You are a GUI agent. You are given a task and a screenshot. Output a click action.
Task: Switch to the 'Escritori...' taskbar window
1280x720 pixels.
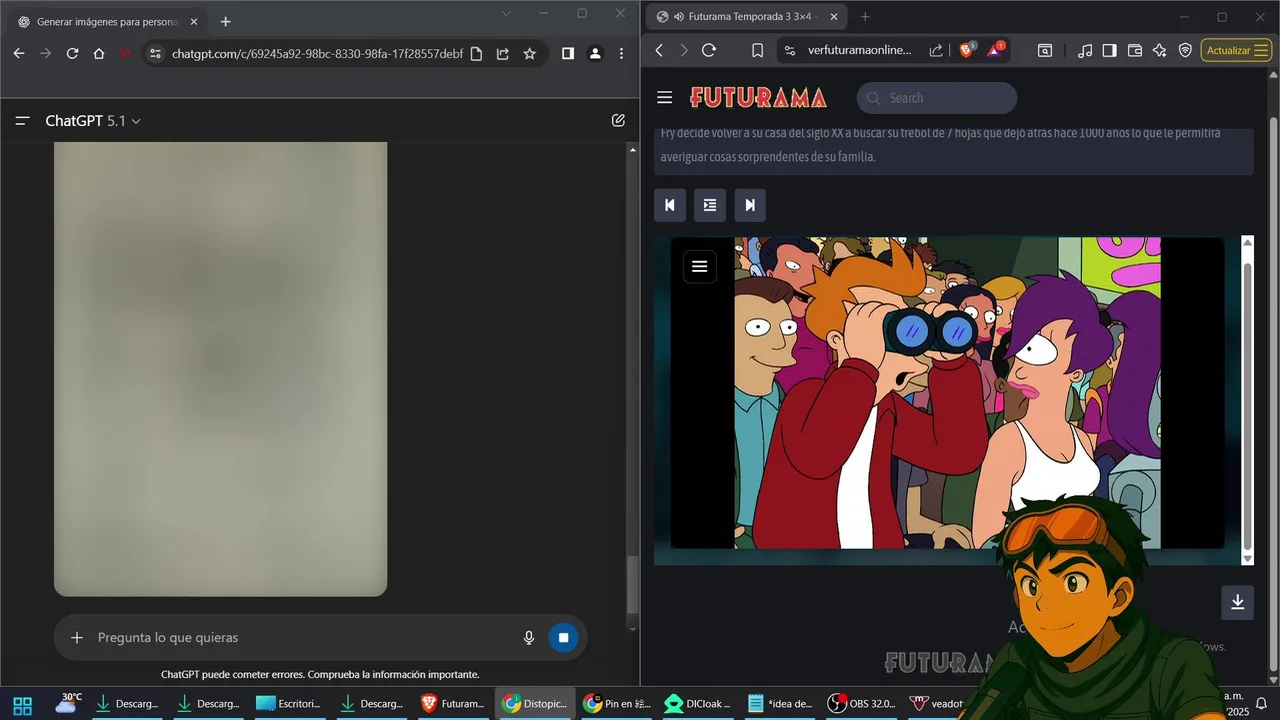point(288,704)
